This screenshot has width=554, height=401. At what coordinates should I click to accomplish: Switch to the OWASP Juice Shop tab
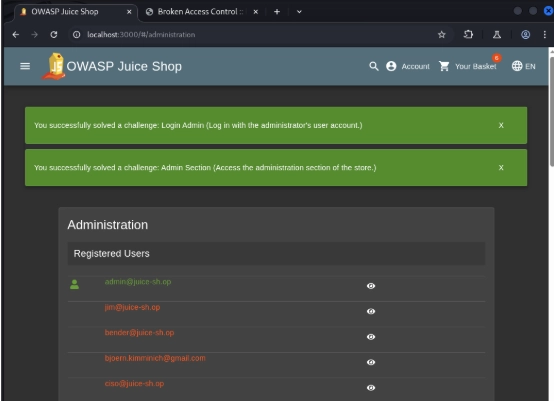(75, 12)
